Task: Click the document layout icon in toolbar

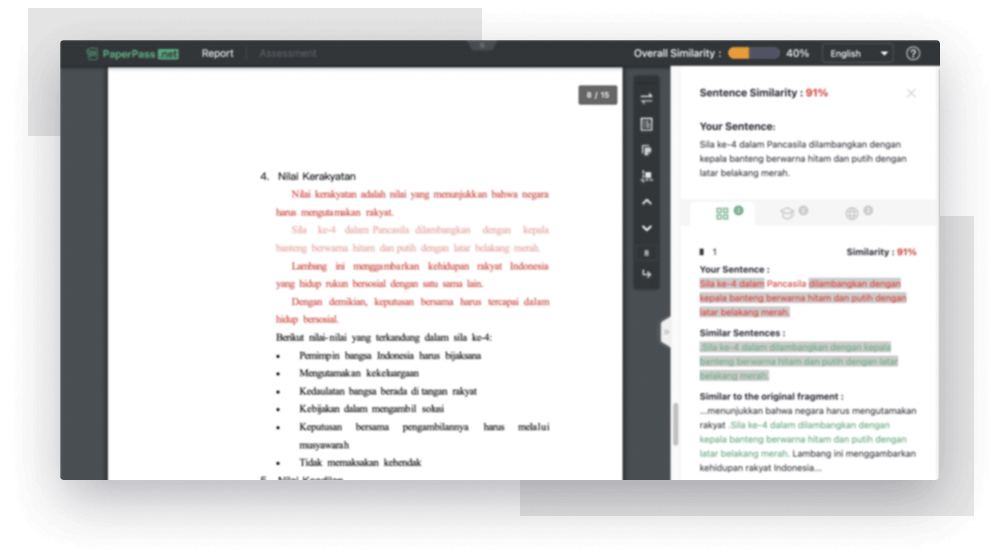Action: 646,124
